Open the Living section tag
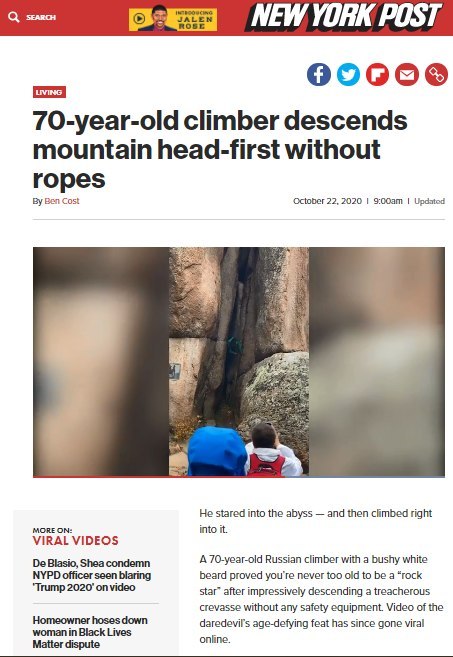453x657 pixels. coord(49,92)
